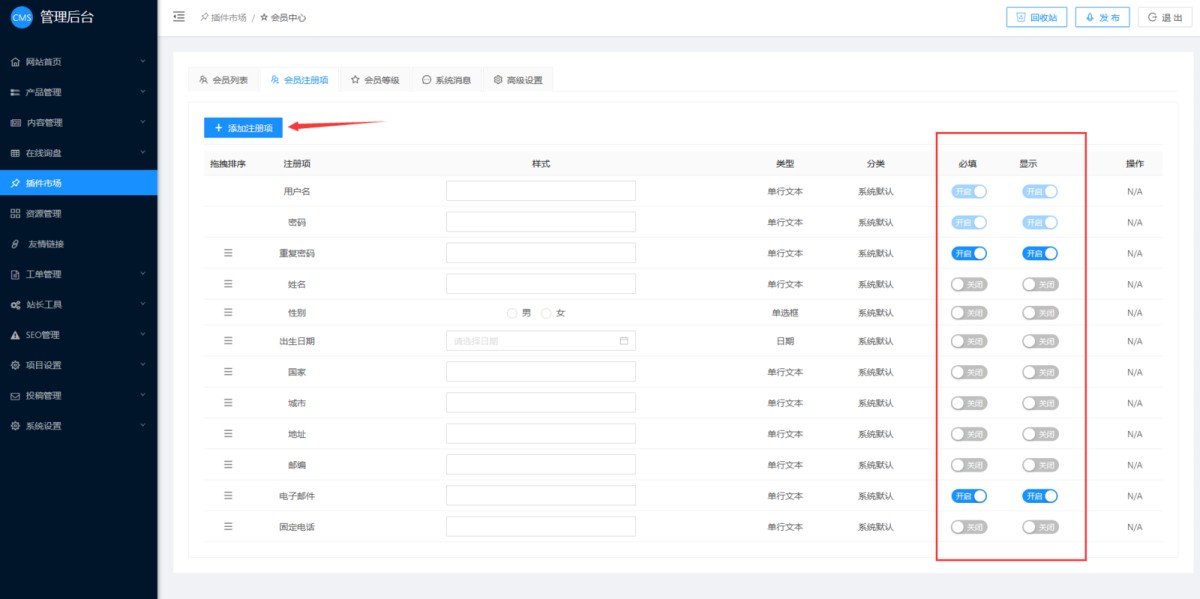The height and width of the screenshot is (599, 1200).
Task: Click calendar icon in 出生日期 date field
Action: coord(624,341)
